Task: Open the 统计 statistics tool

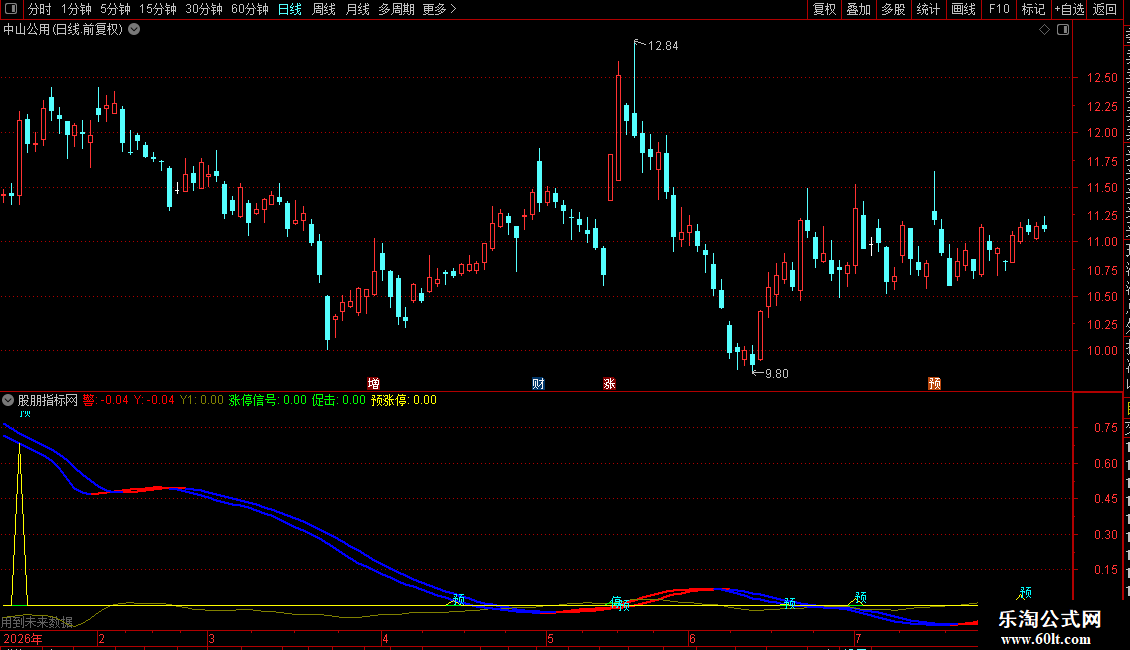Action: (x=928, y=9)
